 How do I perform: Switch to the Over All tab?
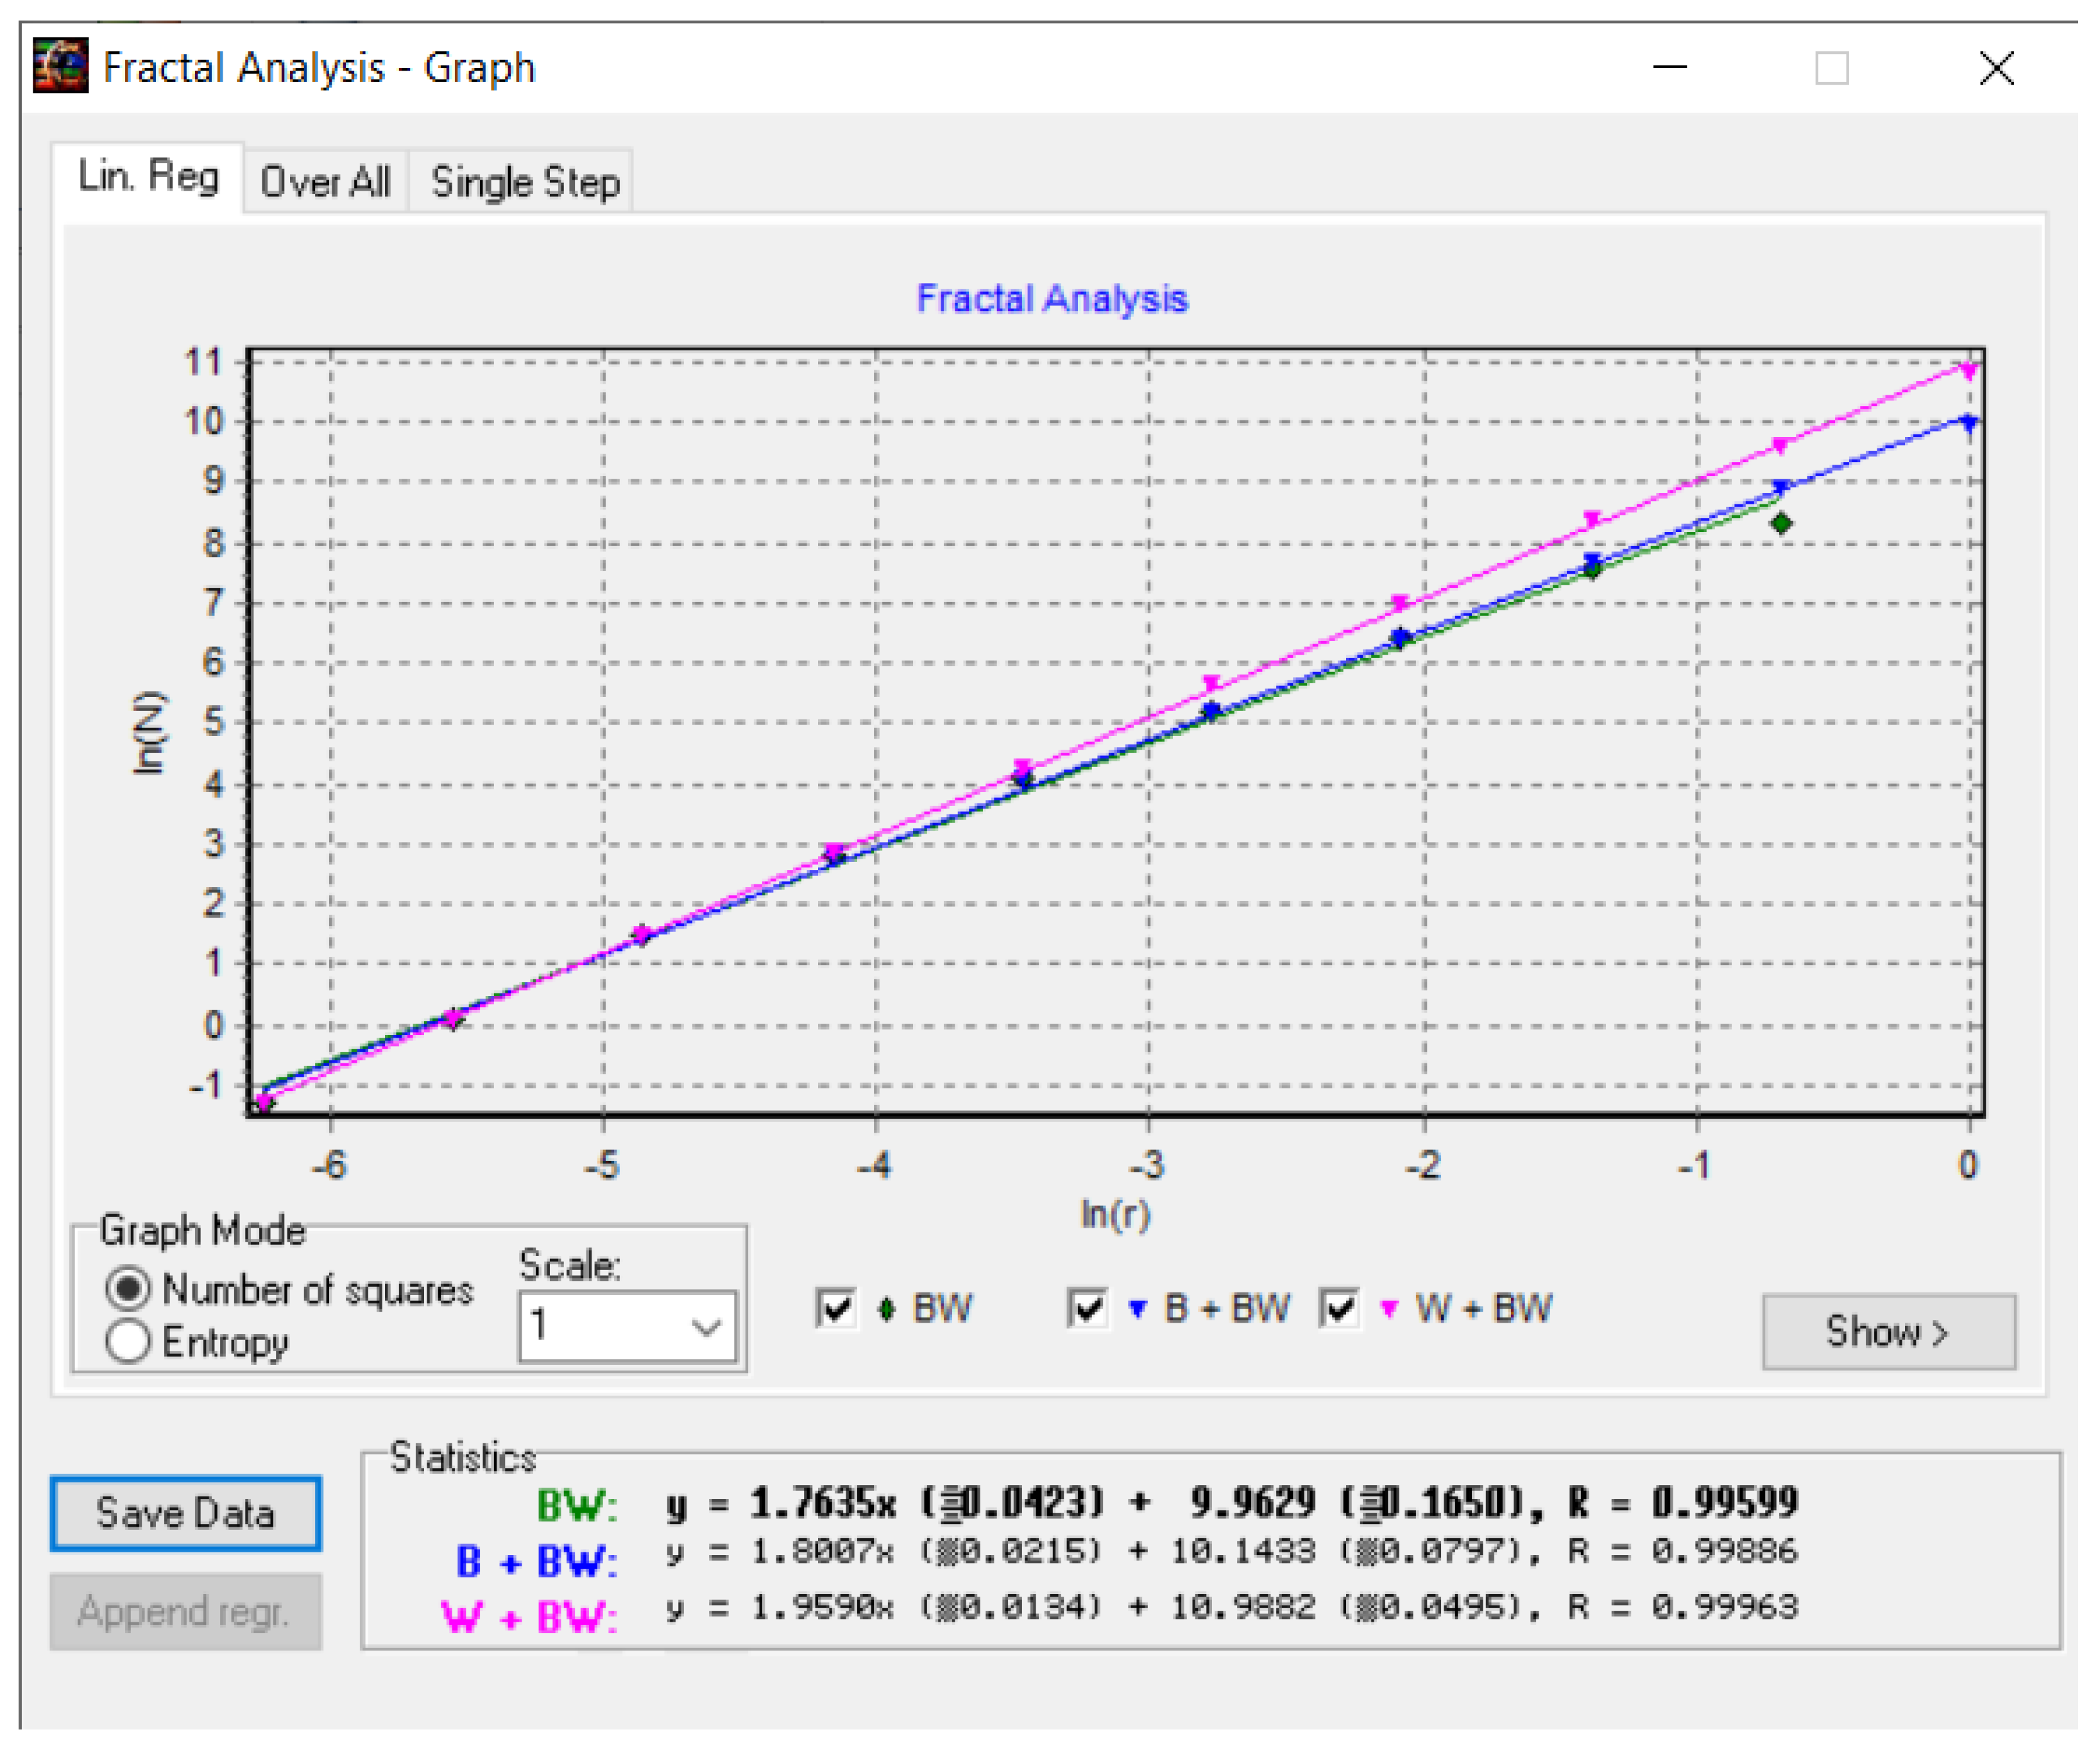(325, 182)
